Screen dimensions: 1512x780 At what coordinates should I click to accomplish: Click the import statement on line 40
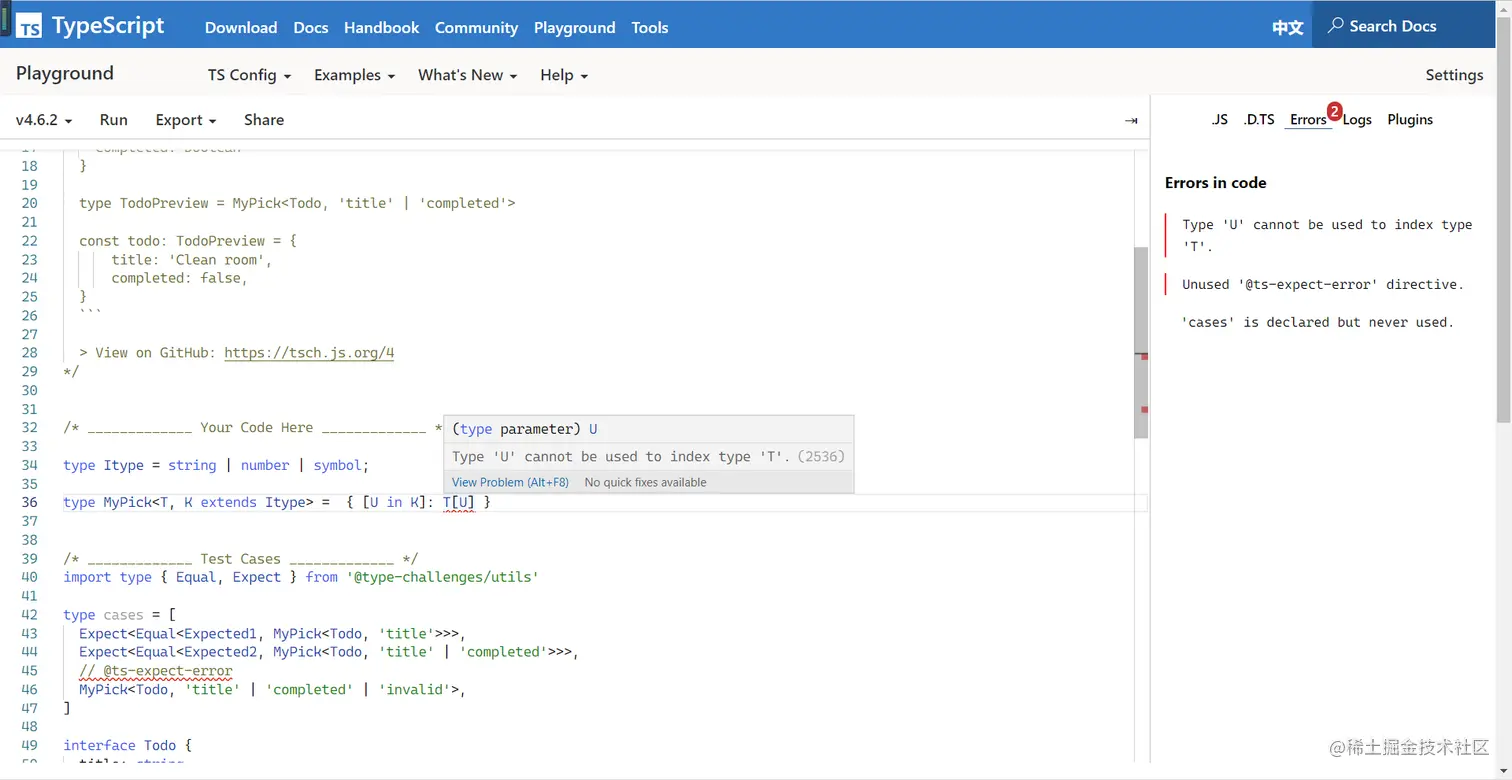301,577
